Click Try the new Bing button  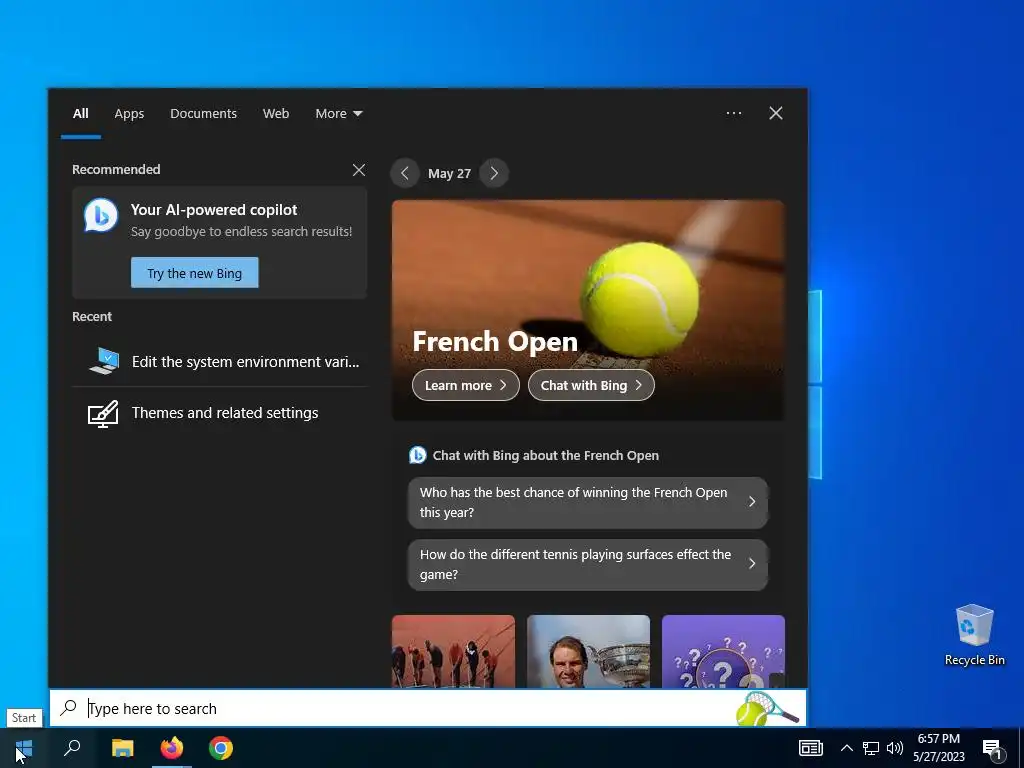(195, 272)
